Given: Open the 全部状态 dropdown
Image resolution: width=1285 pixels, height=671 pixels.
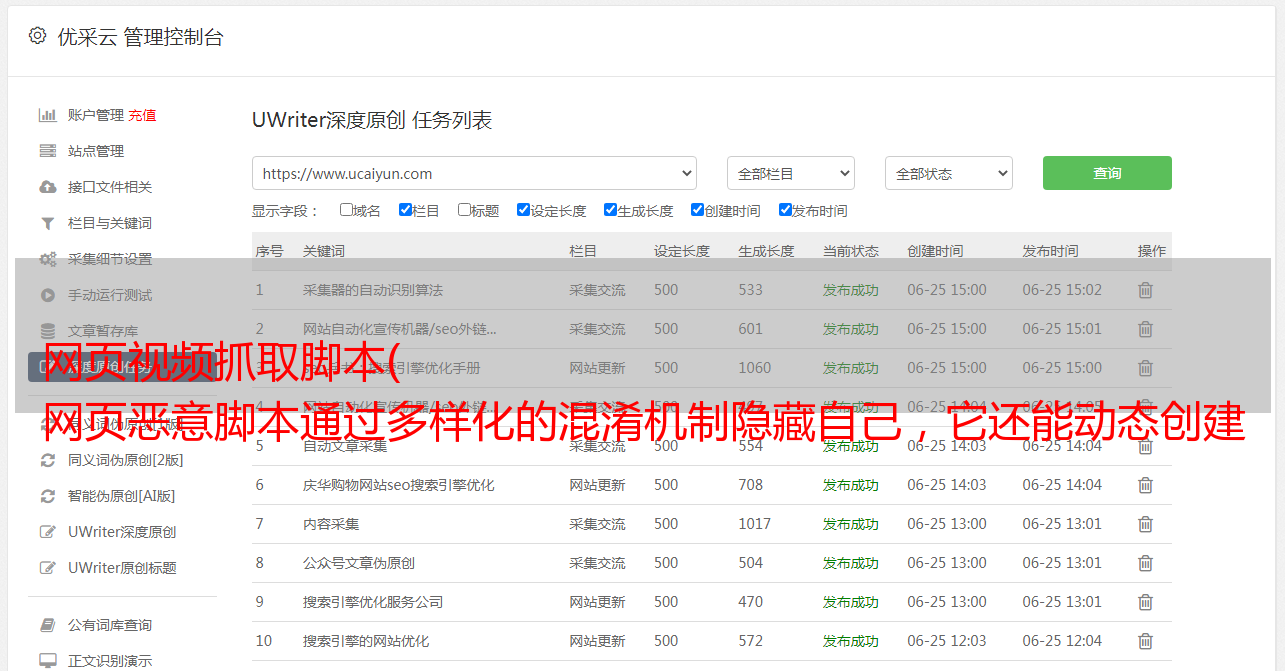Looking at the screenshot, I should [x=949, y=173].
